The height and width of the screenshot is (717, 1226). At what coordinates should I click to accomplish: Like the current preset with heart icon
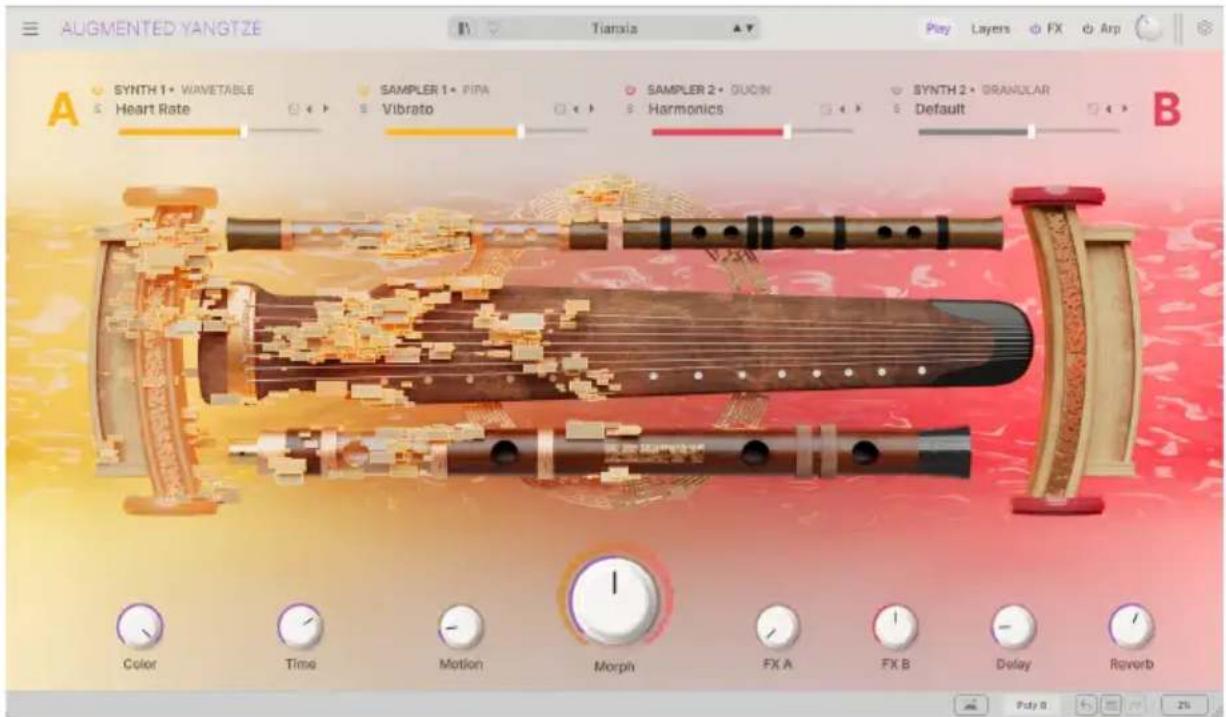click(493, 29)
